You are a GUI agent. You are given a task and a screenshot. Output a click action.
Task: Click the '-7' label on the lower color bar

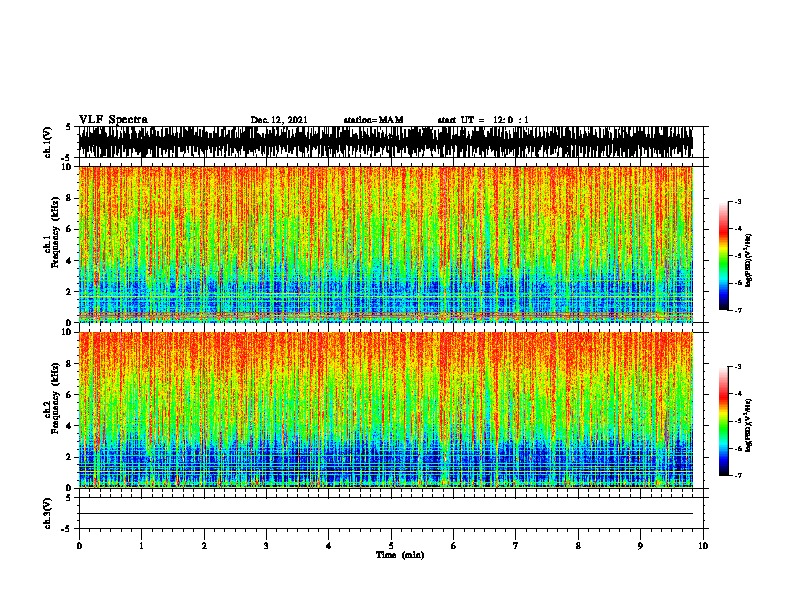click(x=737, y=475)
